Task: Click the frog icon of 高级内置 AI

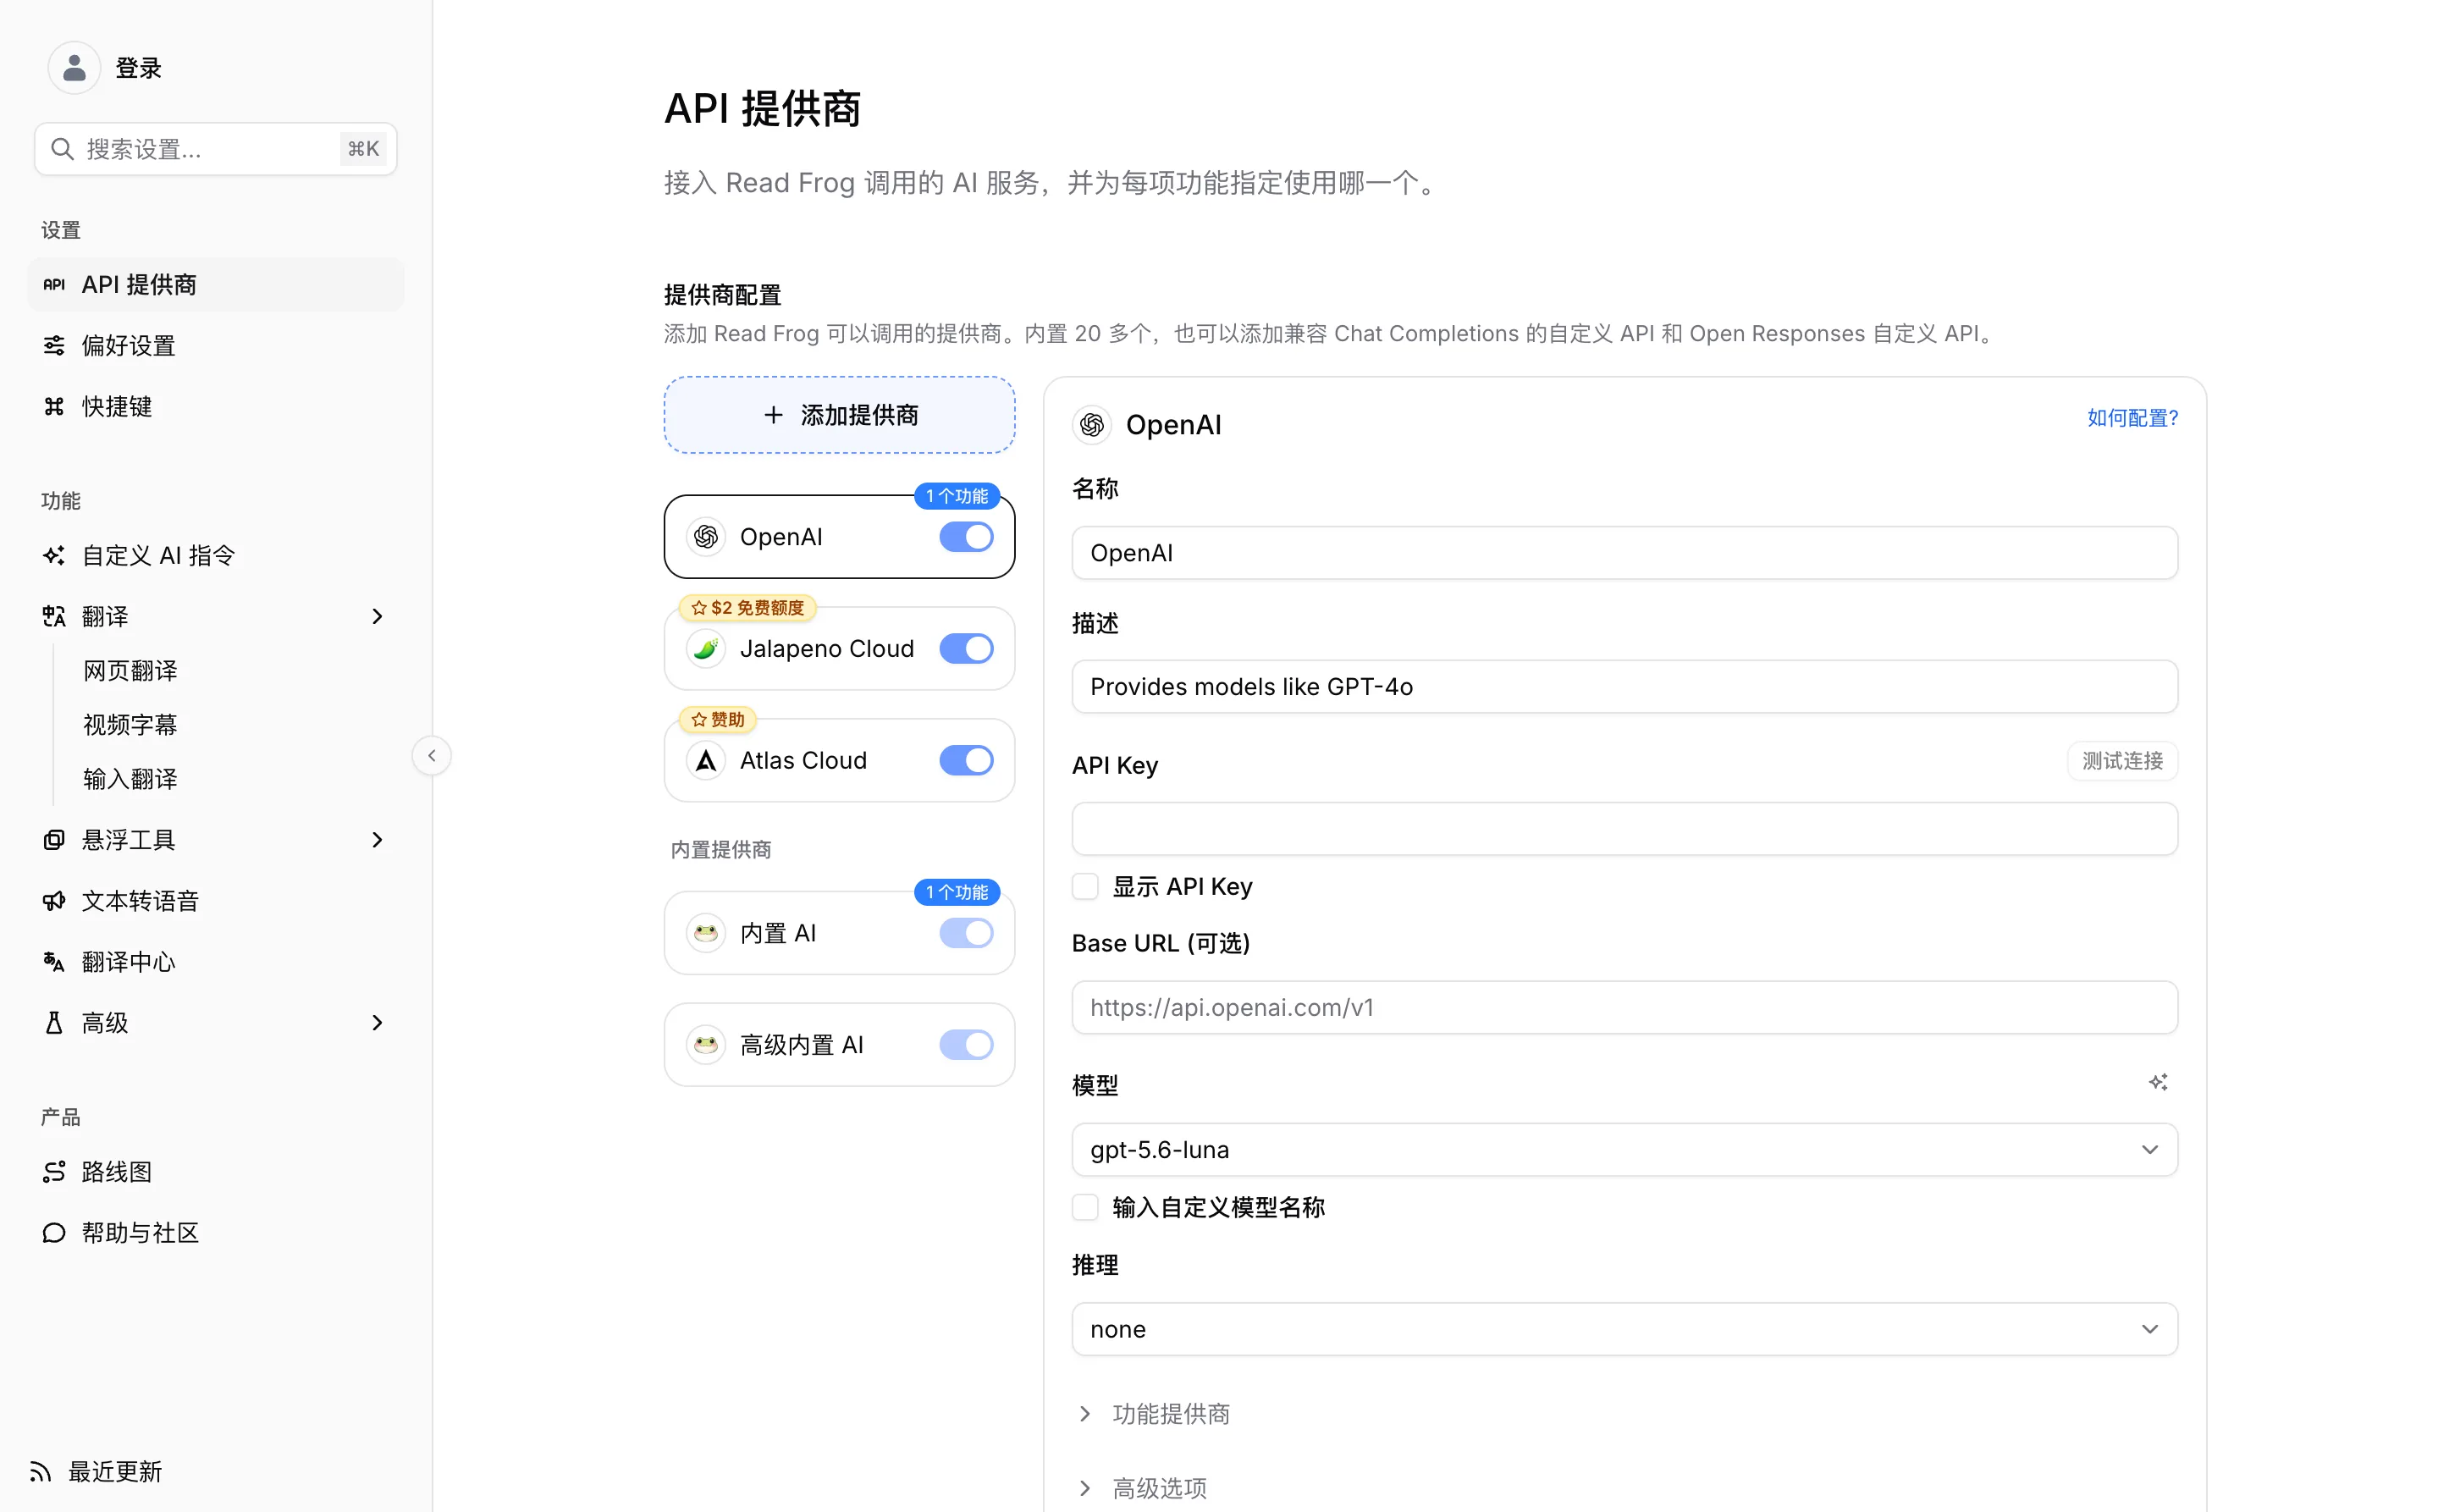Action: pyautogui.click(x=706, y=1045)
